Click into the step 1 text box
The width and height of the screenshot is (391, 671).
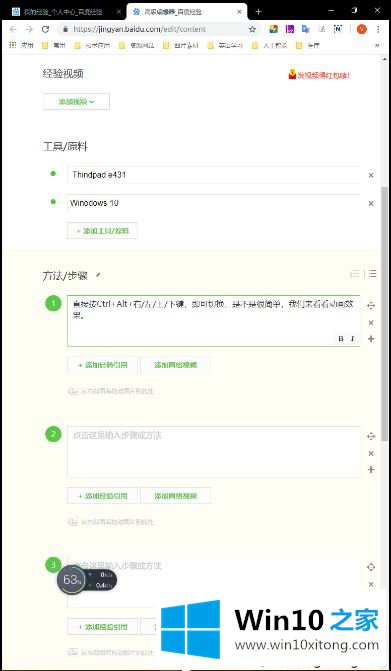(x=213, y=321)
